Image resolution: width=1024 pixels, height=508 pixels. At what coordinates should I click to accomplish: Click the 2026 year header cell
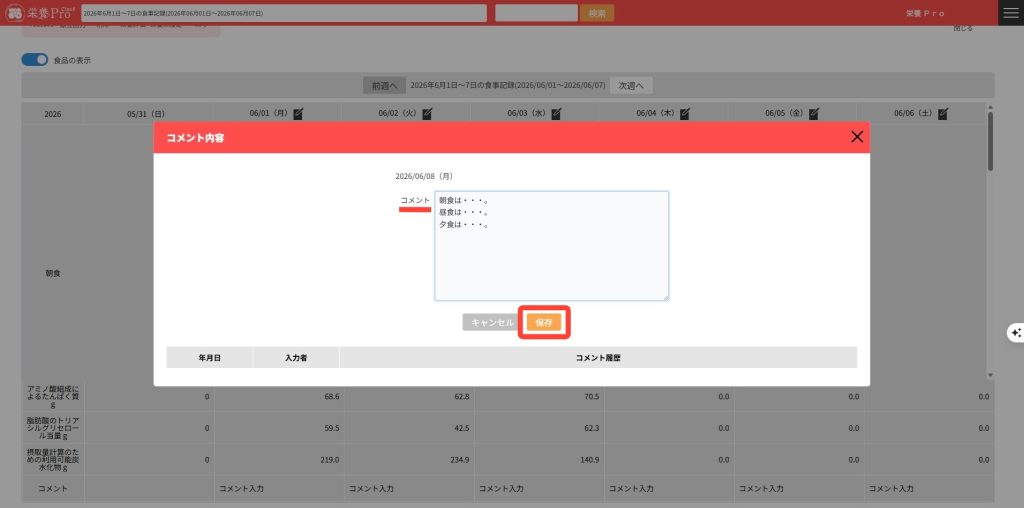tap(53, 114)
